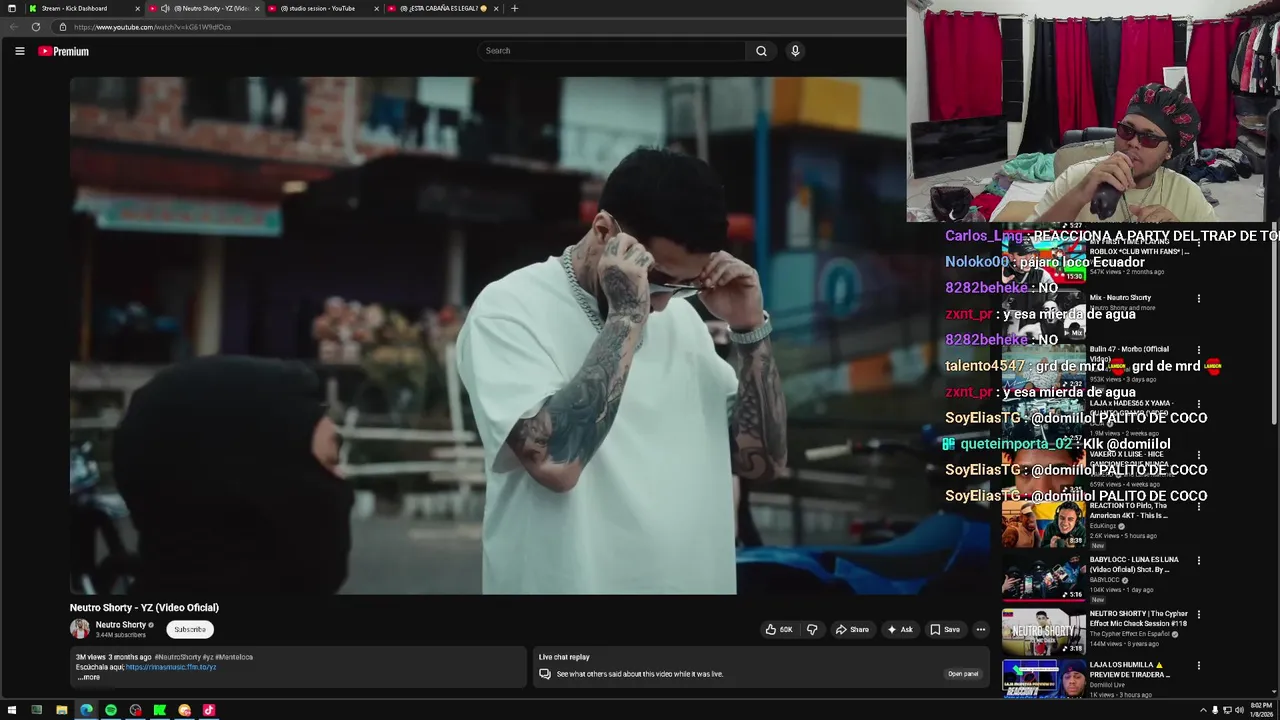Open NEUTRO SHORTY Cypher Effect thumbnail

click(x=1043, y=631)
